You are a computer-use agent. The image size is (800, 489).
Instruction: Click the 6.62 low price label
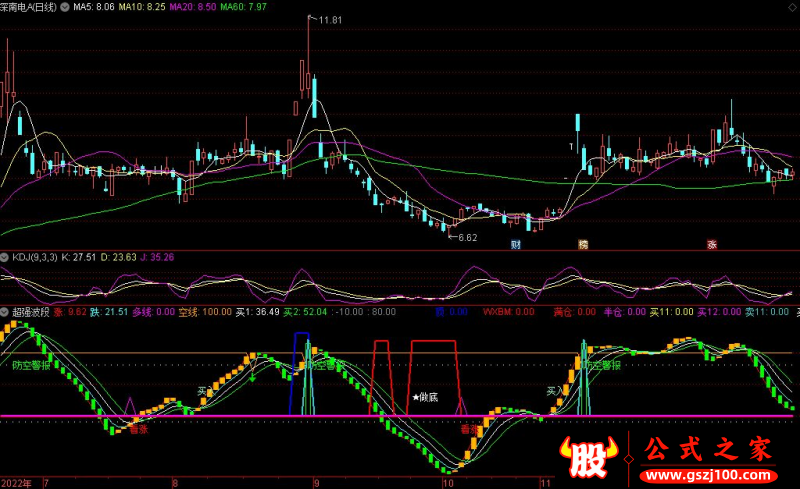(467, 237)
